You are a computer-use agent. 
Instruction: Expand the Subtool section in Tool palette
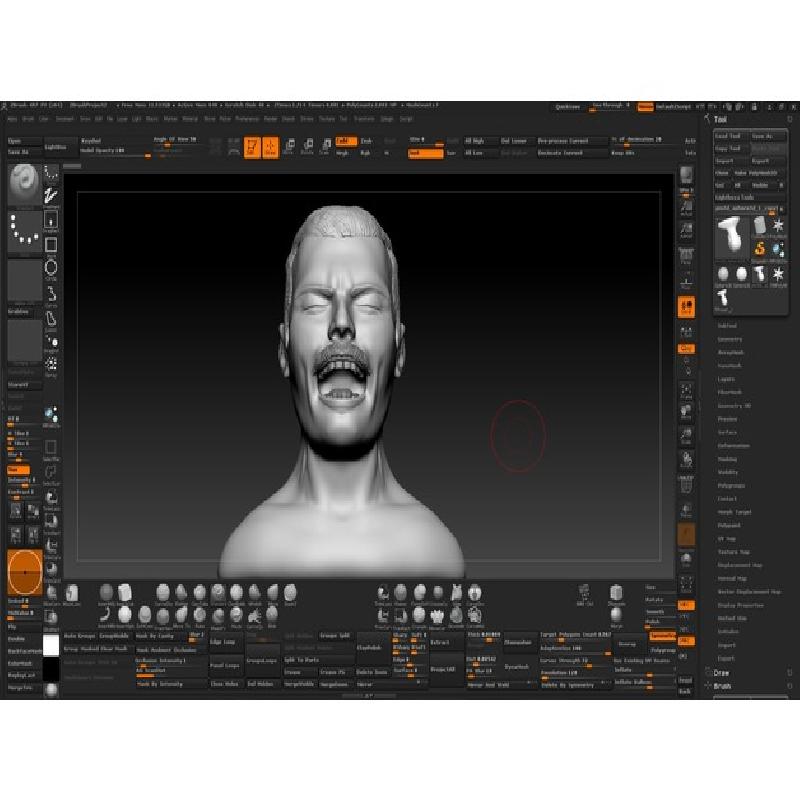coord(727,326)
